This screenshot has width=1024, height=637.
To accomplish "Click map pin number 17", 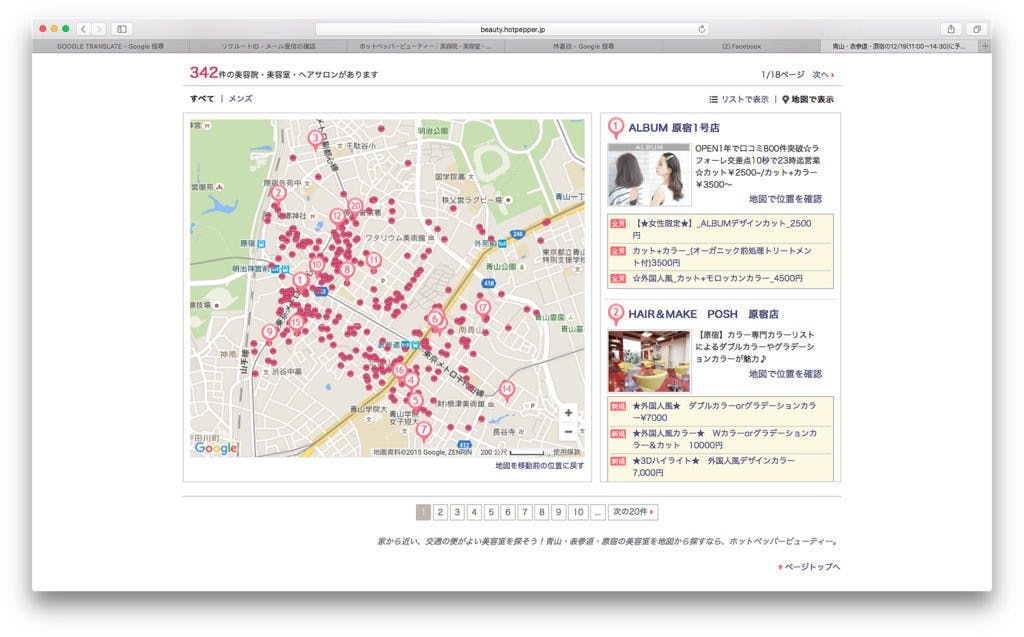I will (x=483, y=308).
